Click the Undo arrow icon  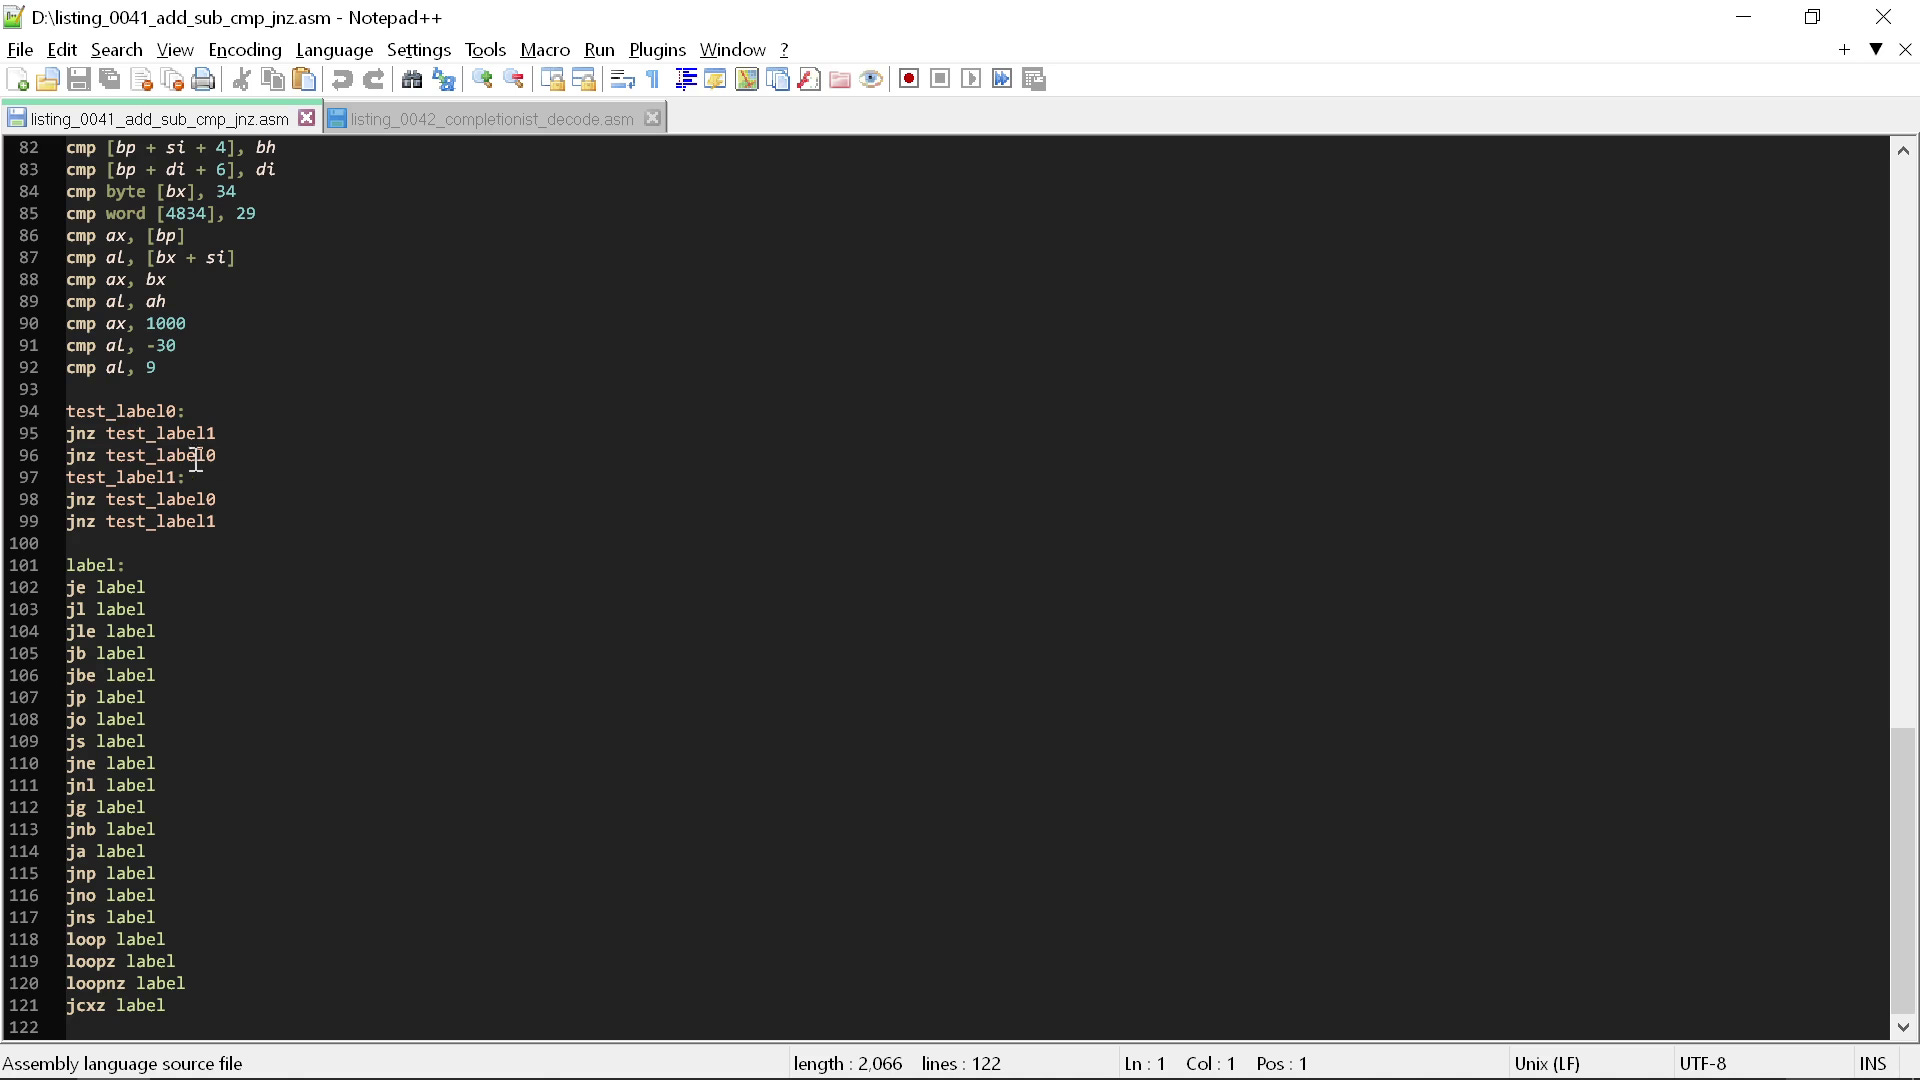point(342,80)
